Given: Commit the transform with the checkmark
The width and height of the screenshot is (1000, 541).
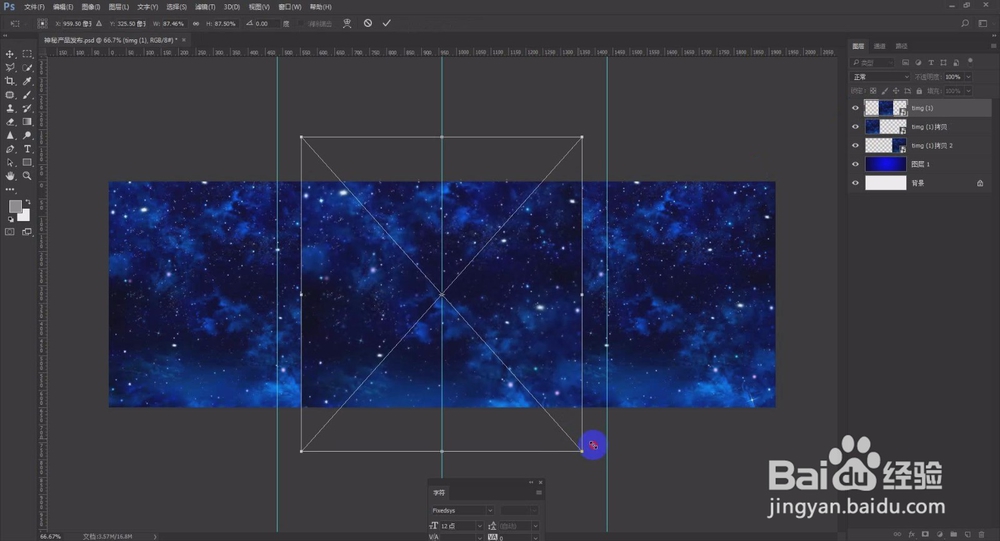Looking at the screenshot, I should (386, 23).
